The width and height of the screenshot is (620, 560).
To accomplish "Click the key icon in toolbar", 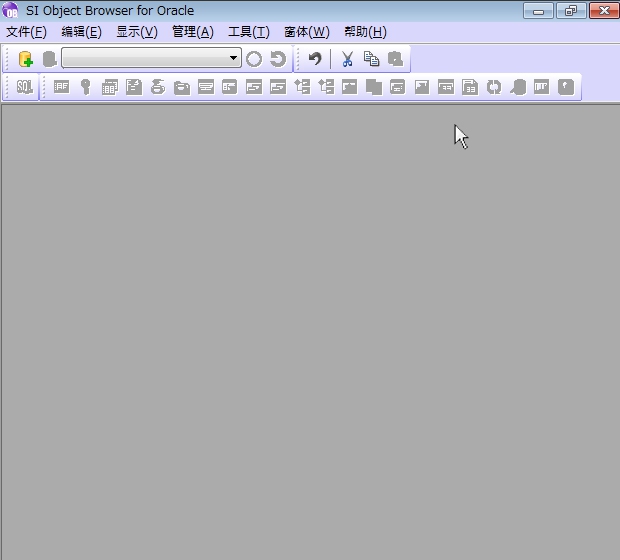I will coord(85,87).
